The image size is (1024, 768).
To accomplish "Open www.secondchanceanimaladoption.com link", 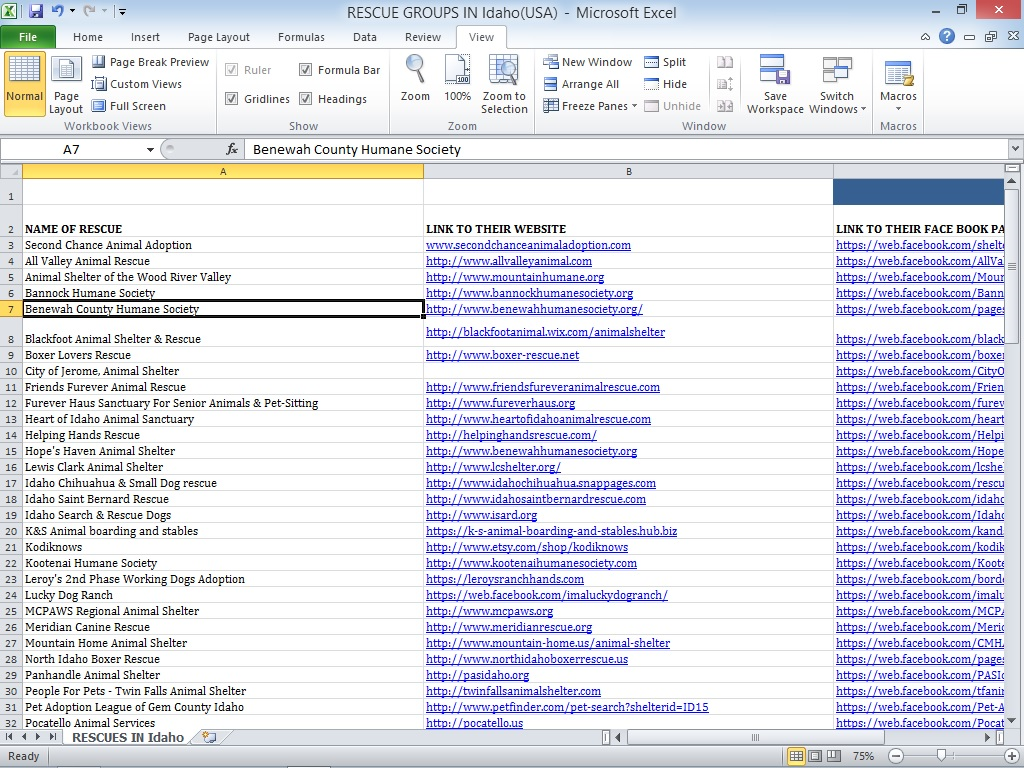I will (528, 245).
